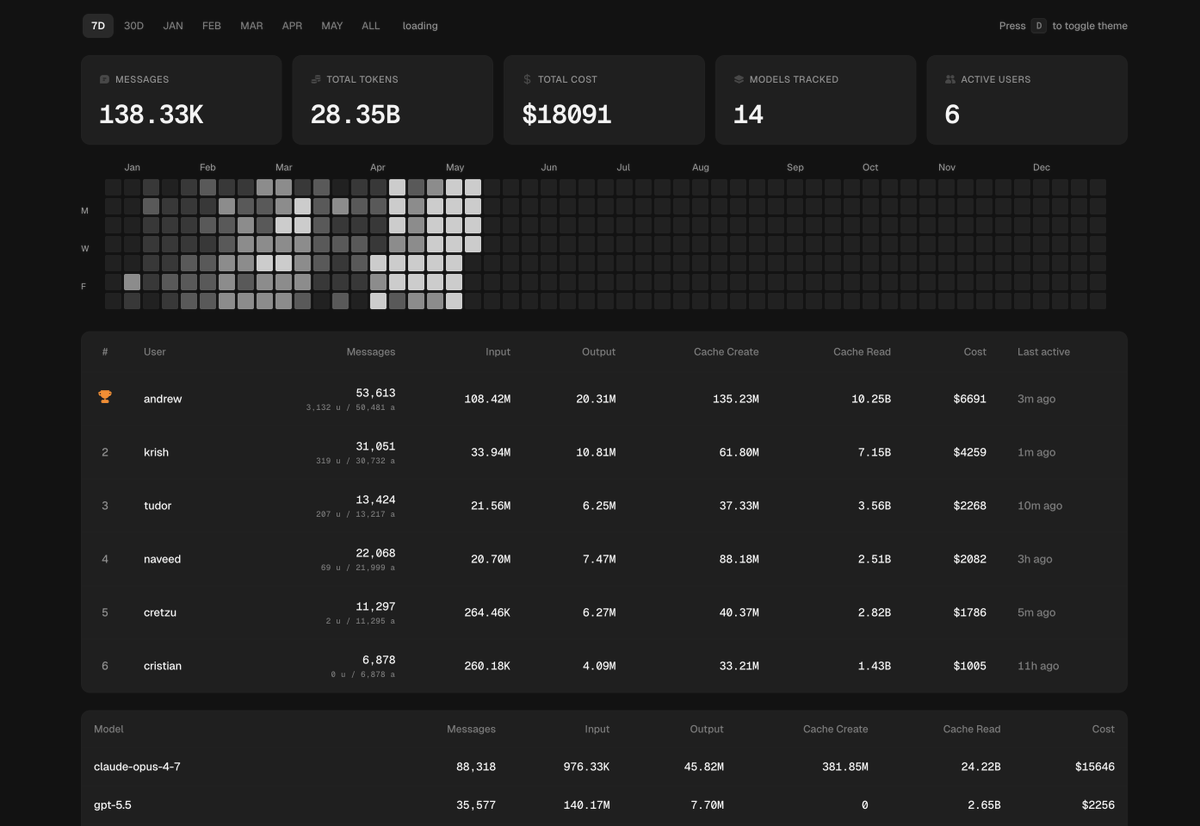The height and width of the screenshot is (826, 1200).
Task: Select the MAR filter tab
Action: point(252,26)
